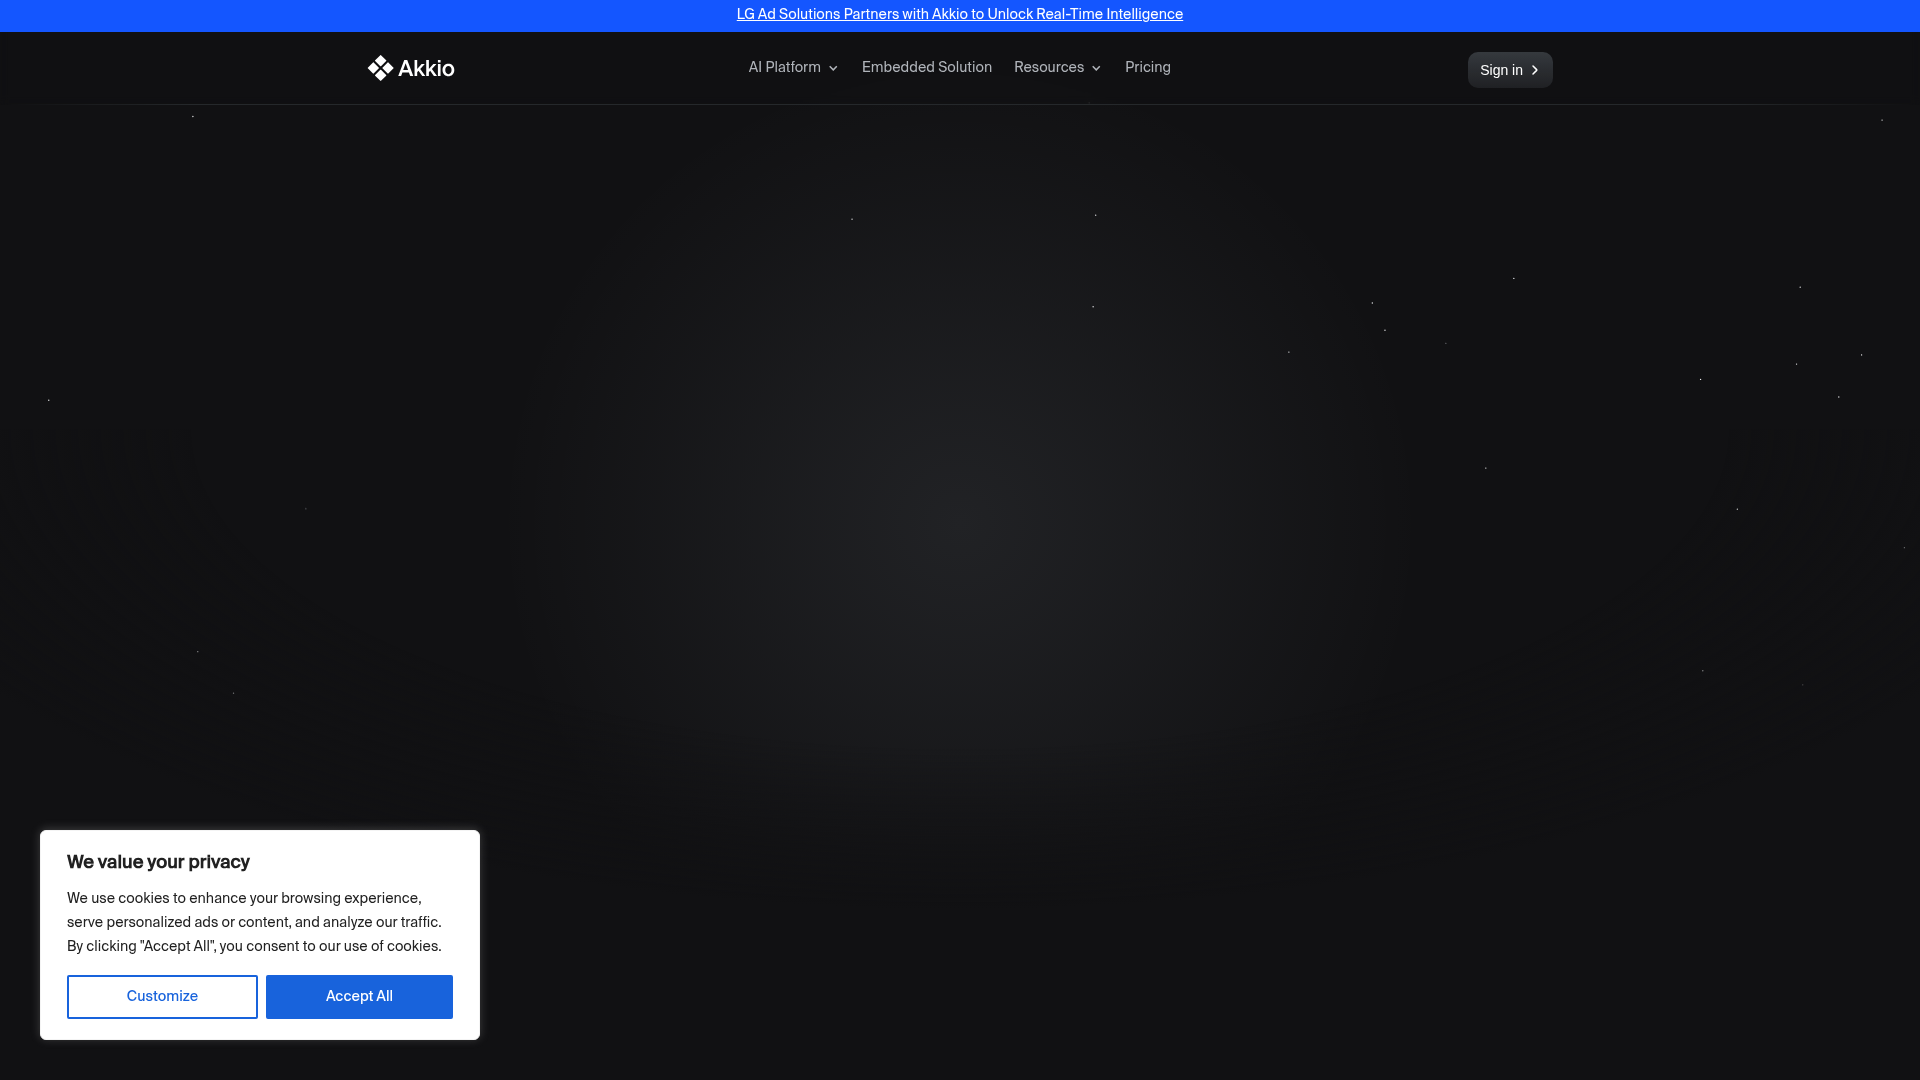1920x1080 pixels.
Task: Click the Akkio brand mark top left
Action: [x=381, y=67]
